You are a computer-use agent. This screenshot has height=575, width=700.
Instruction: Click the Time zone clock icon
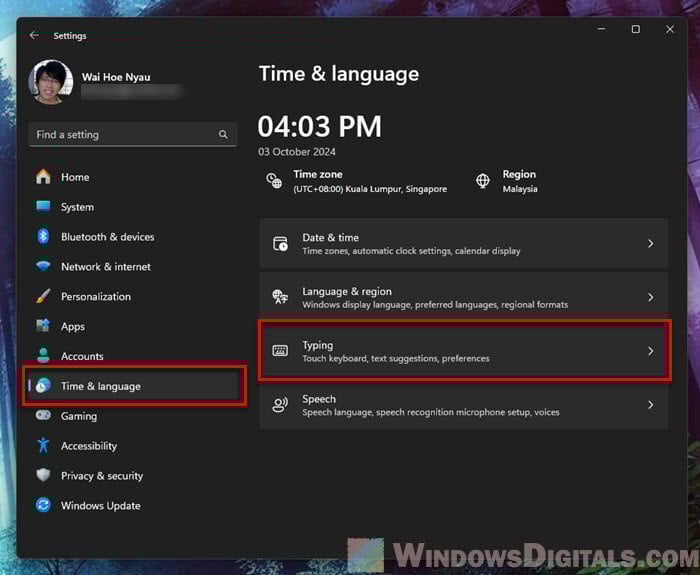[x=274, y=181]
